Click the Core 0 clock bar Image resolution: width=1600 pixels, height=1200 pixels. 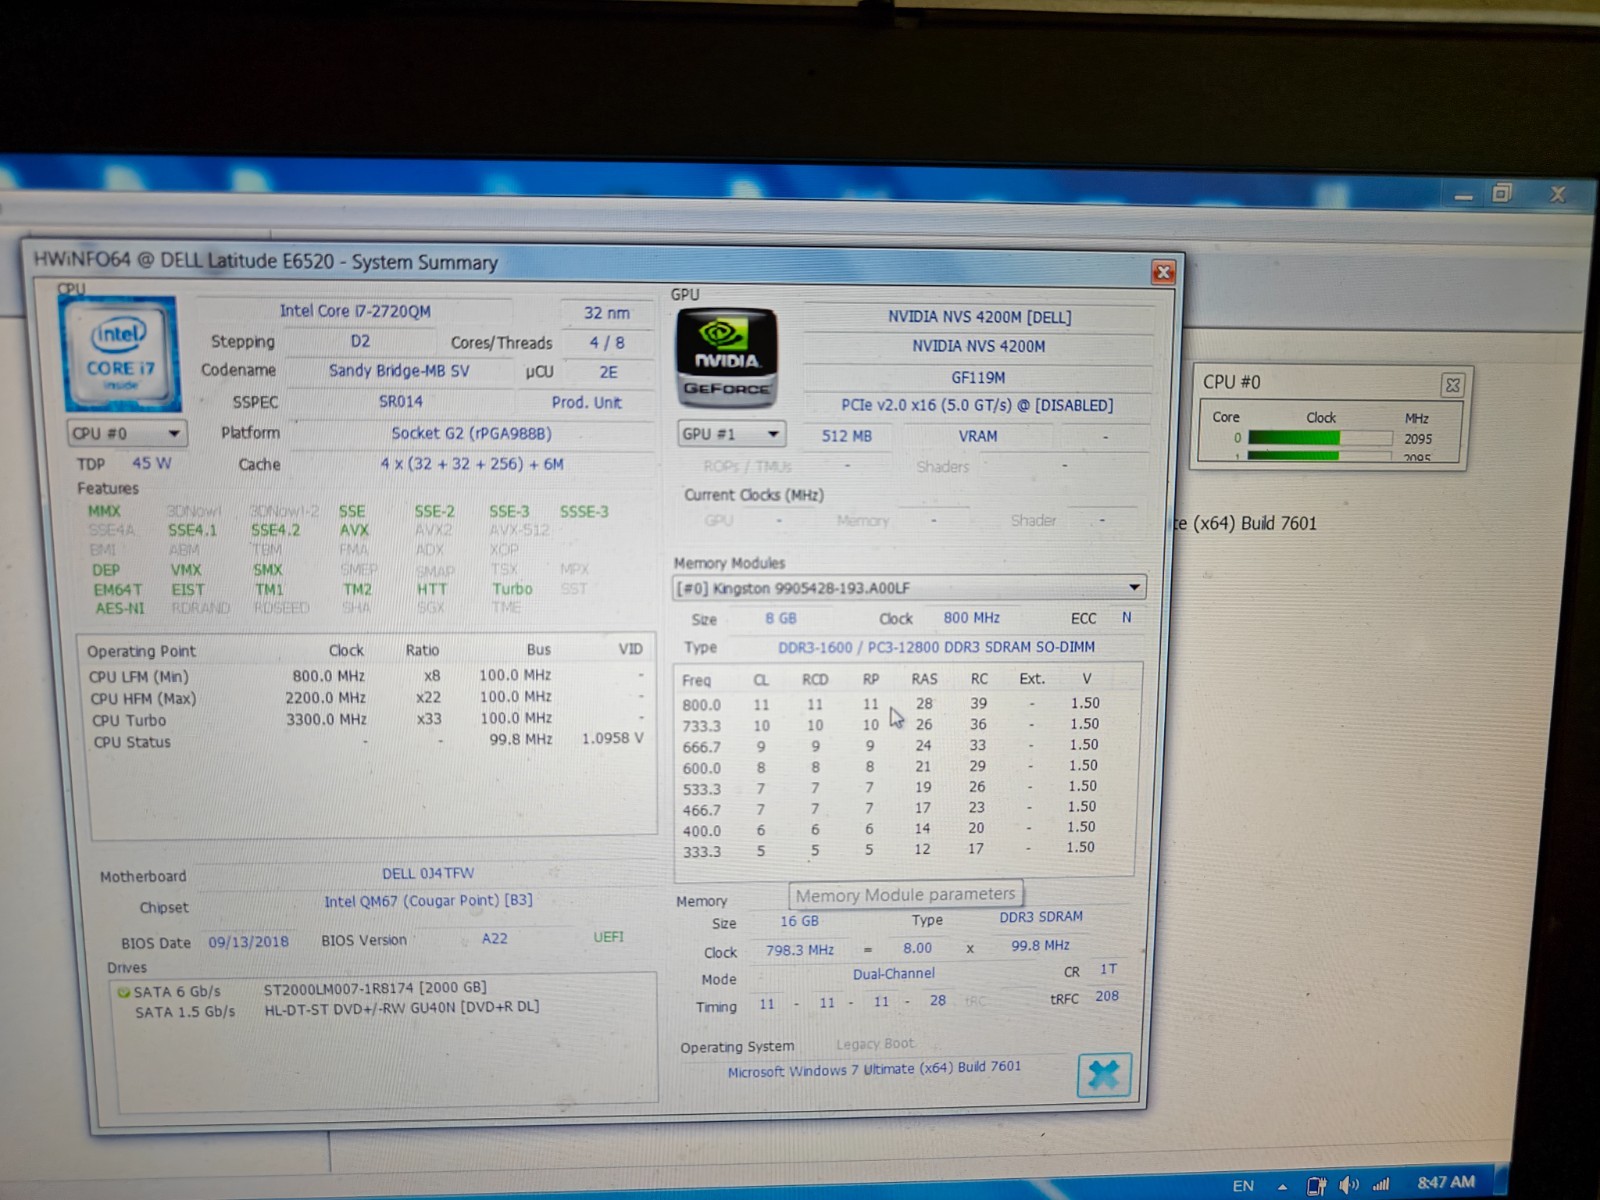pos(1320,438)
